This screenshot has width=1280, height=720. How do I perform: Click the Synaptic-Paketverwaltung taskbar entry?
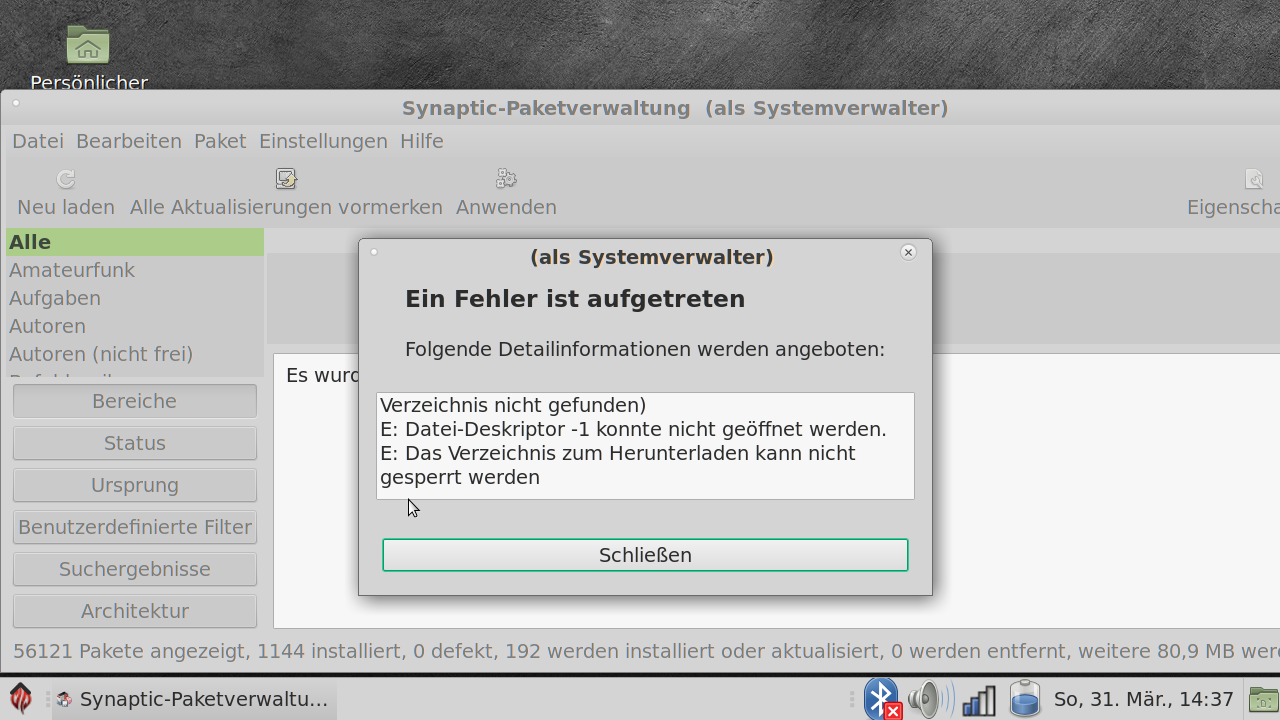point(194,699)
